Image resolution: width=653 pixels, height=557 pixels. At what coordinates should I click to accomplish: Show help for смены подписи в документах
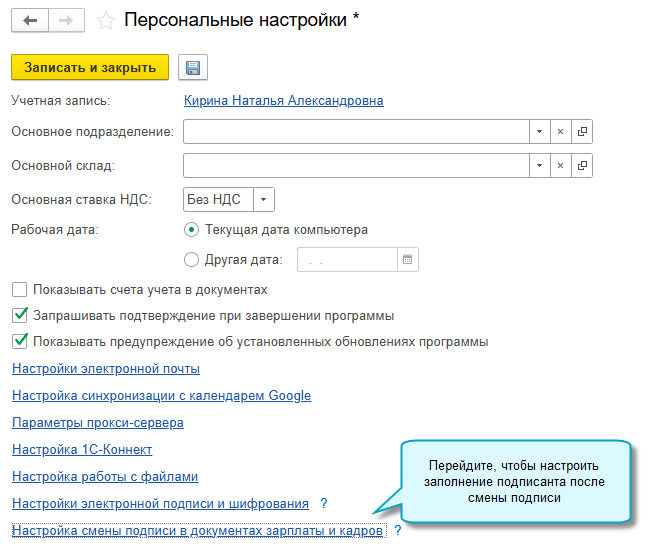tap(398, 530)
